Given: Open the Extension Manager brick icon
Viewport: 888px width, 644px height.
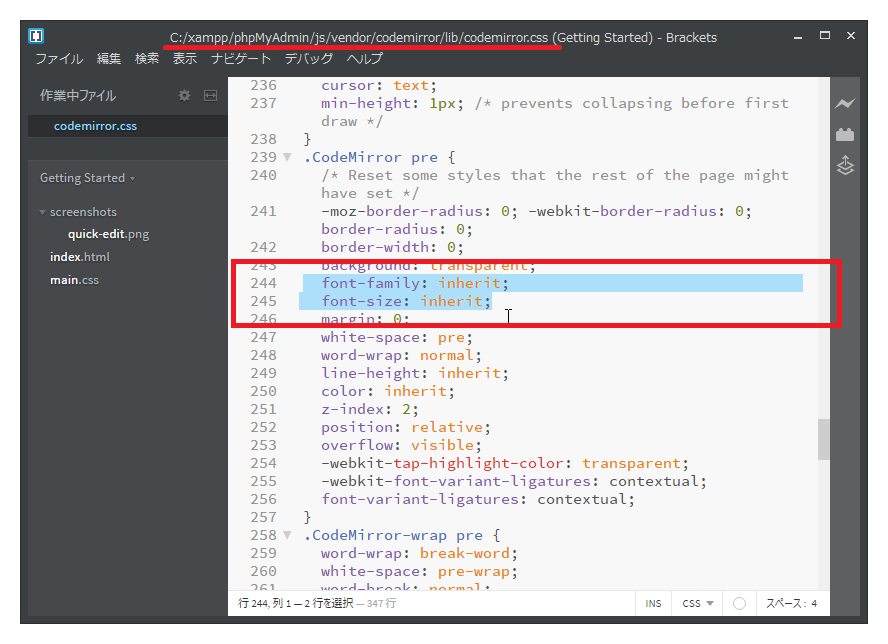Looking at the screenshot, I should point(846,134).
